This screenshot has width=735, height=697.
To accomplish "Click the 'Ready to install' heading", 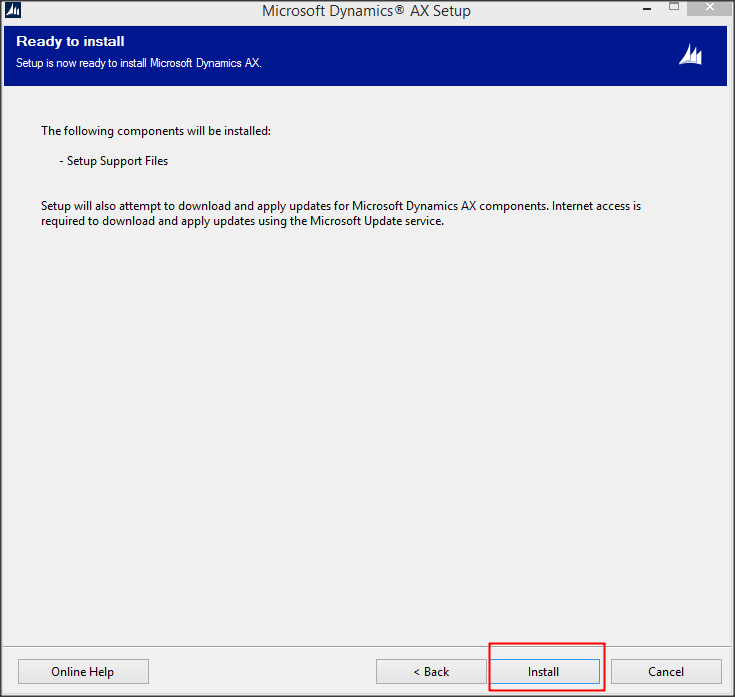I will (x=70, y=41).
